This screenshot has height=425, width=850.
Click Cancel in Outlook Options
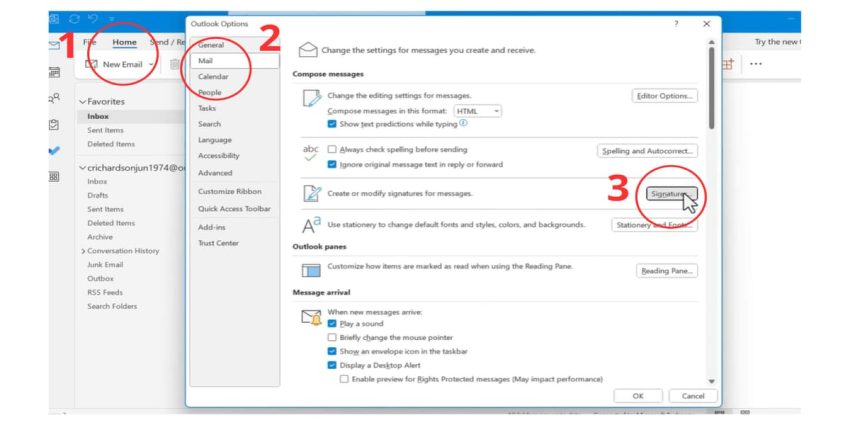coord(693,396)
